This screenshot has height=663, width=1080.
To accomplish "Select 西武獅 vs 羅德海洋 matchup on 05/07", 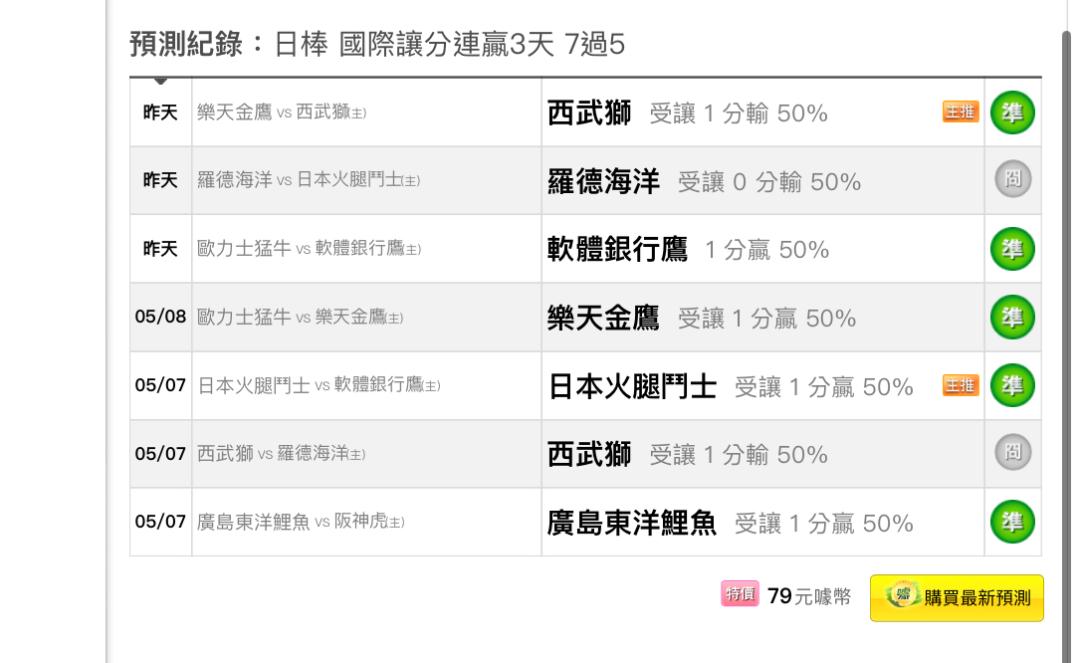I will tap(280, 453).
